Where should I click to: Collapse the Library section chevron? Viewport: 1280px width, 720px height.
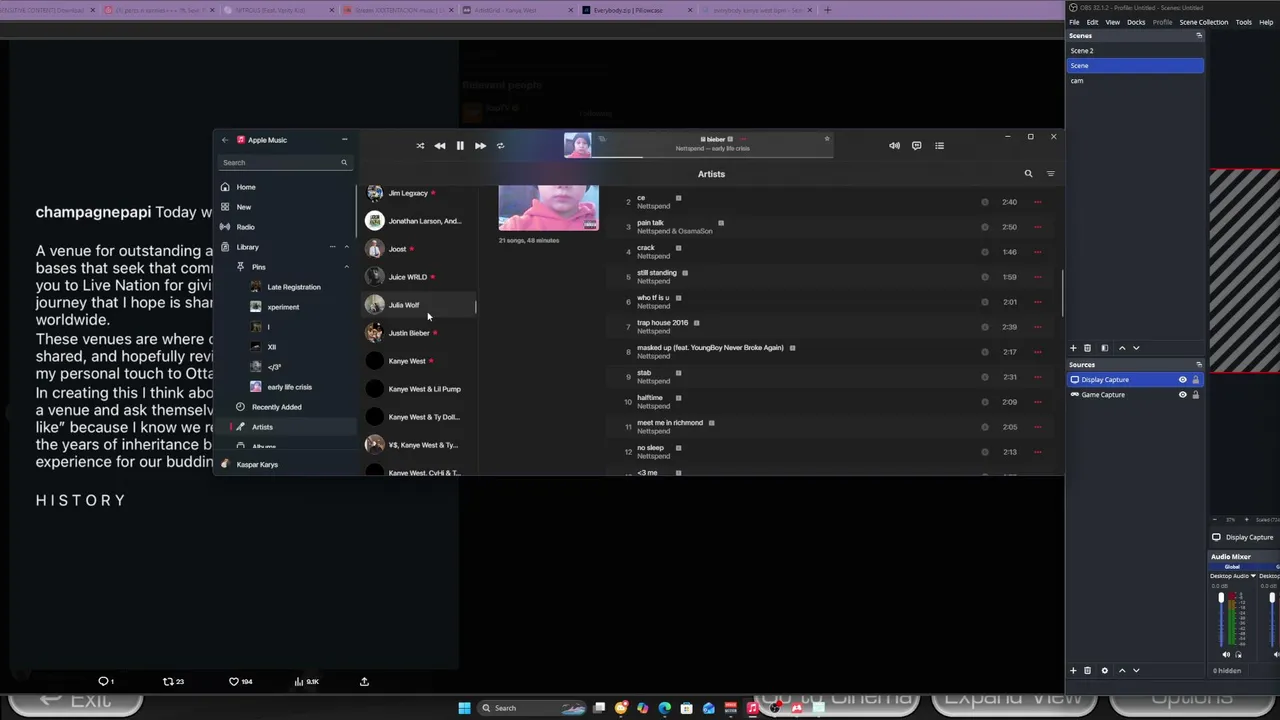[347, 247]
